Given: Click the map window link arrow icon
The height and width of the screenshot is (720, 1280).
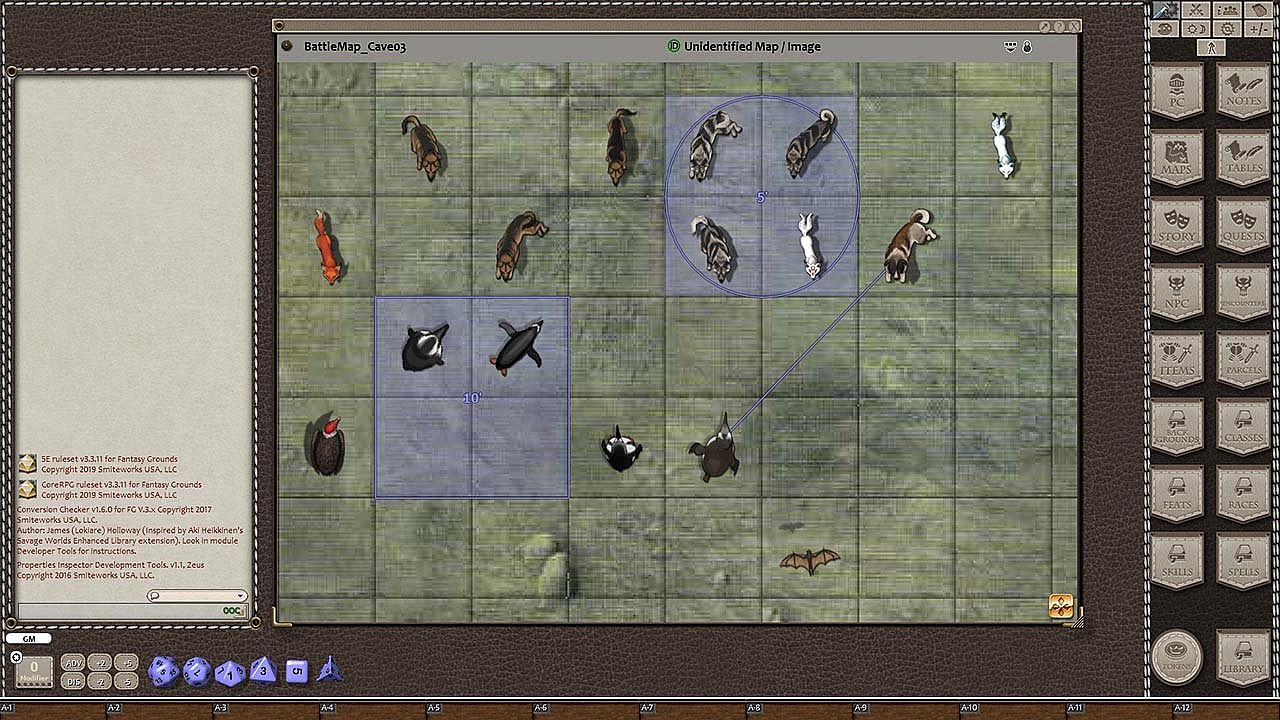Looking at the screenshot, I should click(x=1045, y=27).
